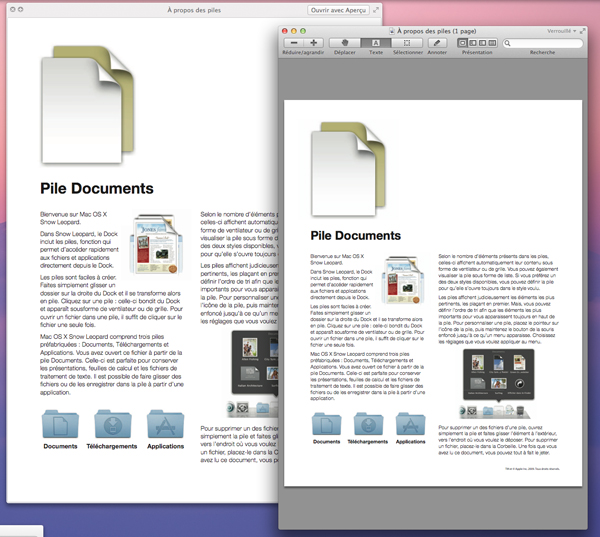Click the Documents folder icon in Quick Look window
The height and width of the screenshot is (537, 600).
coord(60,424)
